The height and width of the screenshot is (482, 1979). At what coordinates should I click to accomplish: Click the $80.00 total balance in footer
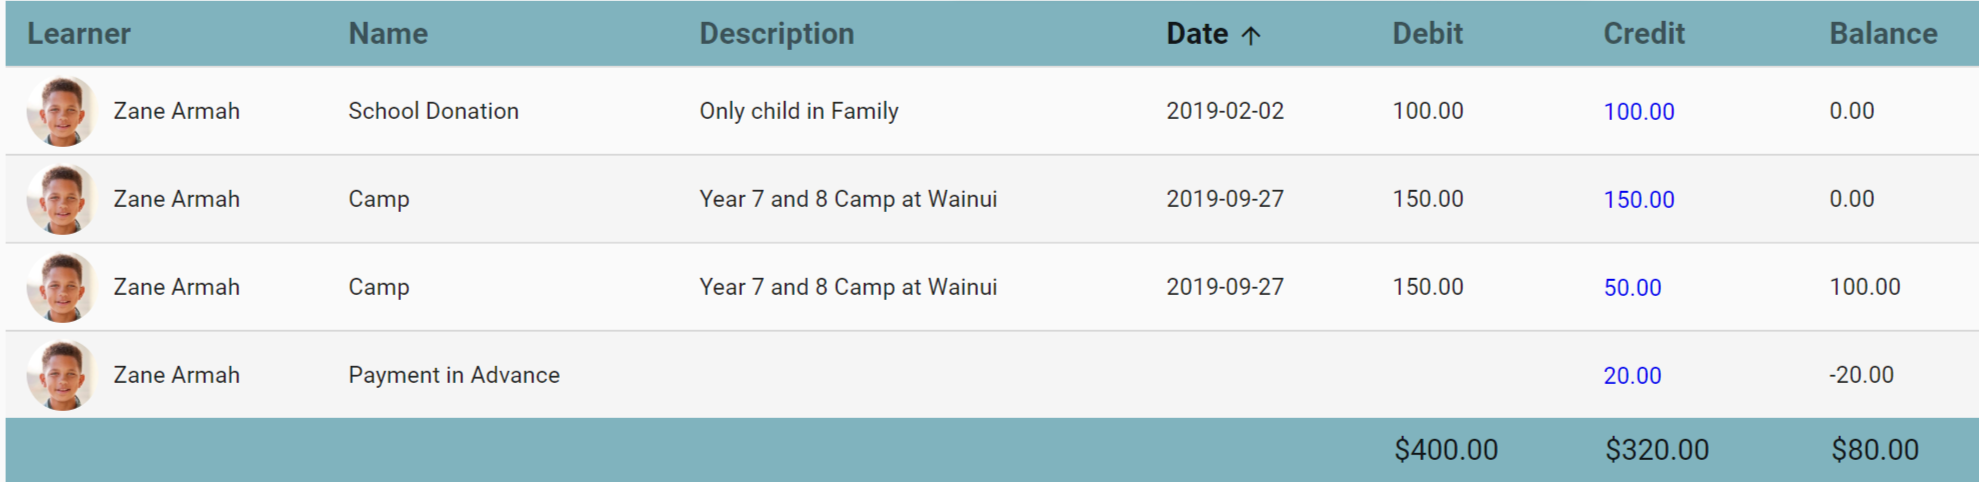tap(1874, 450)
